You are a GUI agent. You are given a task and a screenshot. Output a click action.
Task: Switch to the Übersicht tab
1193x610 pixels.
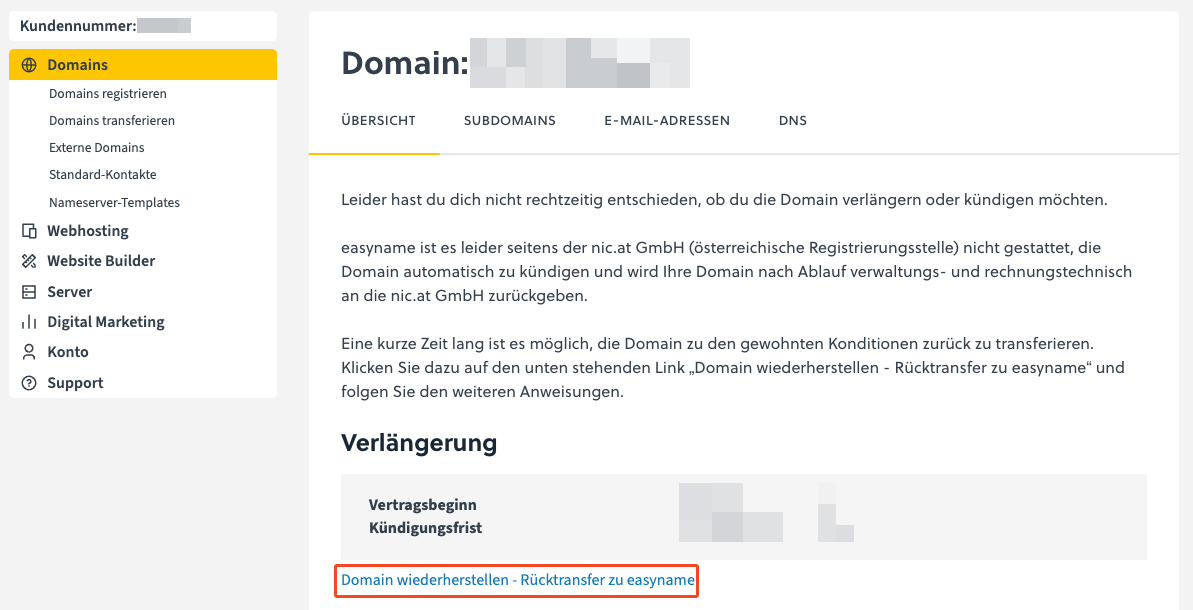(378, 121)
